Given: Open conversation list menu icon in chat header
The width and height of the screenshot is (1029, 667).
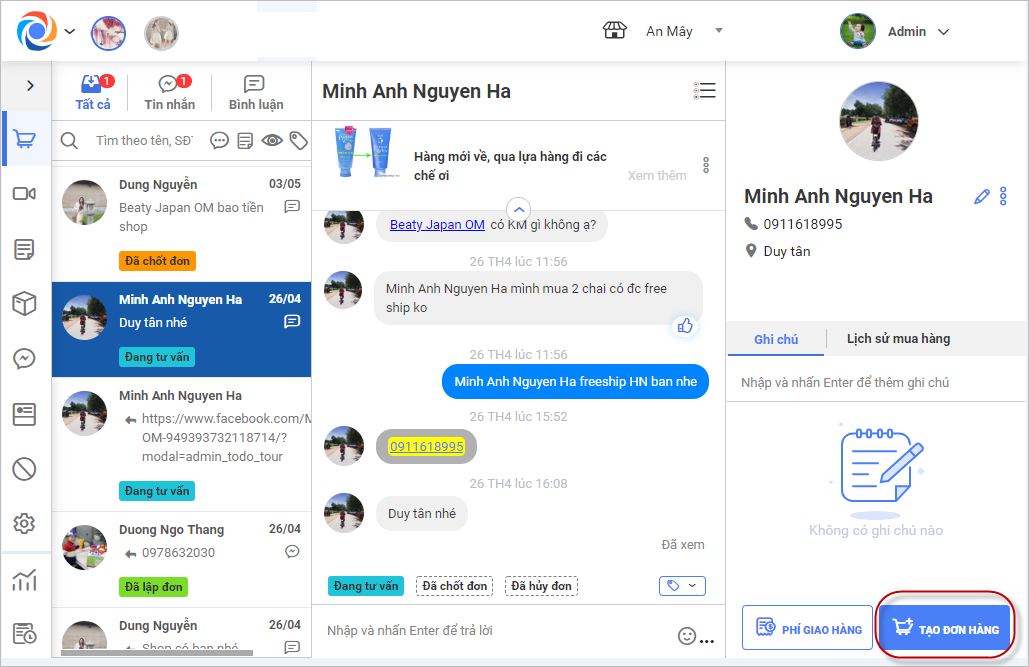Looking at the screenshot, I should [704, 91].
